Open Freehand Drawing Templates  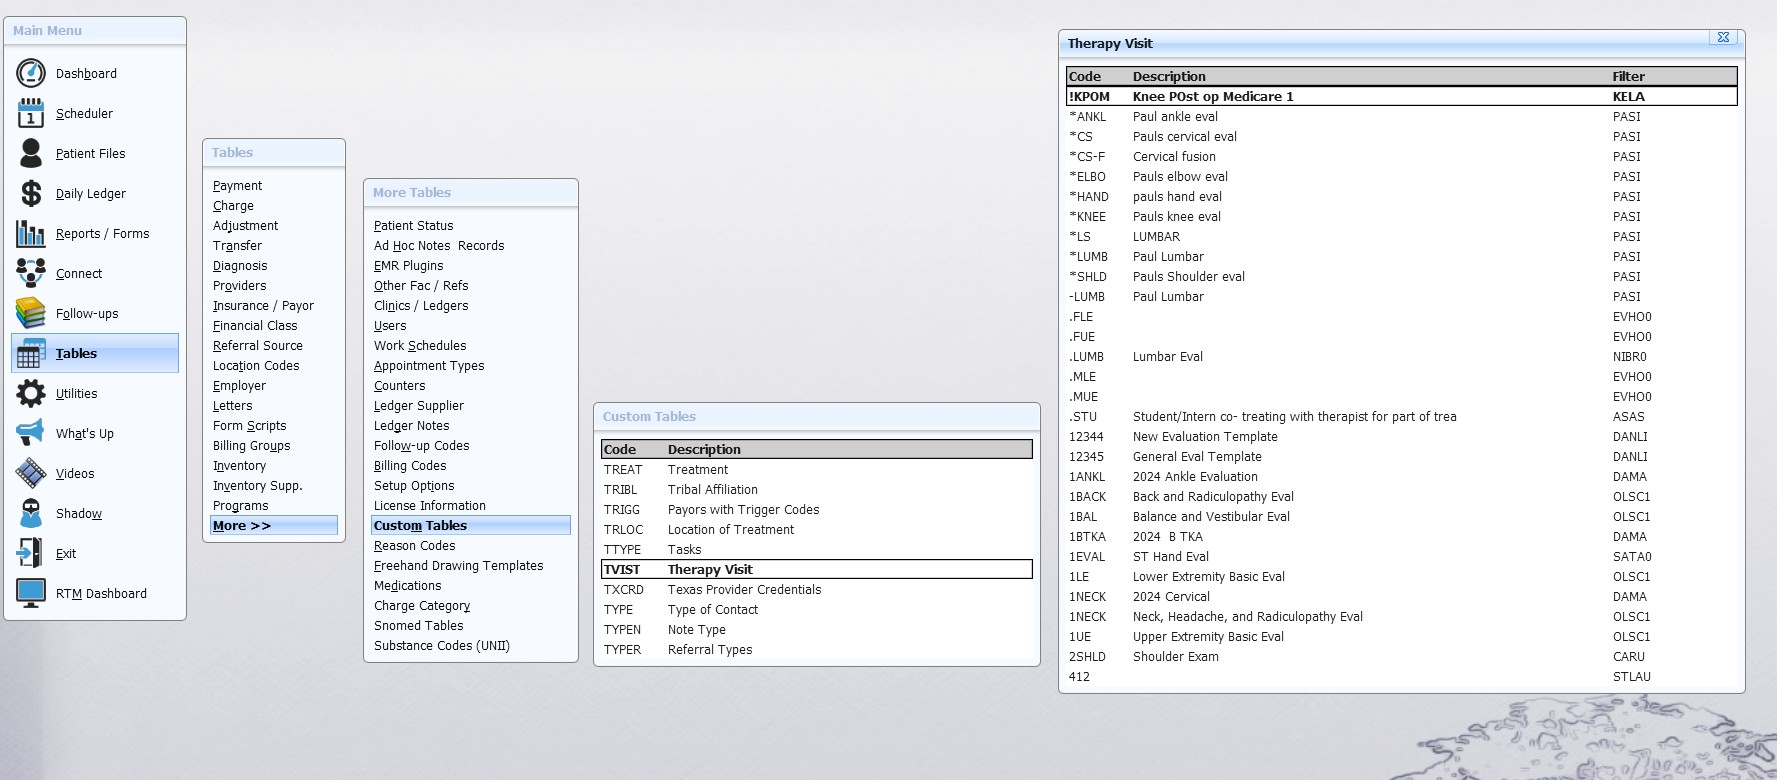(459, 566)
